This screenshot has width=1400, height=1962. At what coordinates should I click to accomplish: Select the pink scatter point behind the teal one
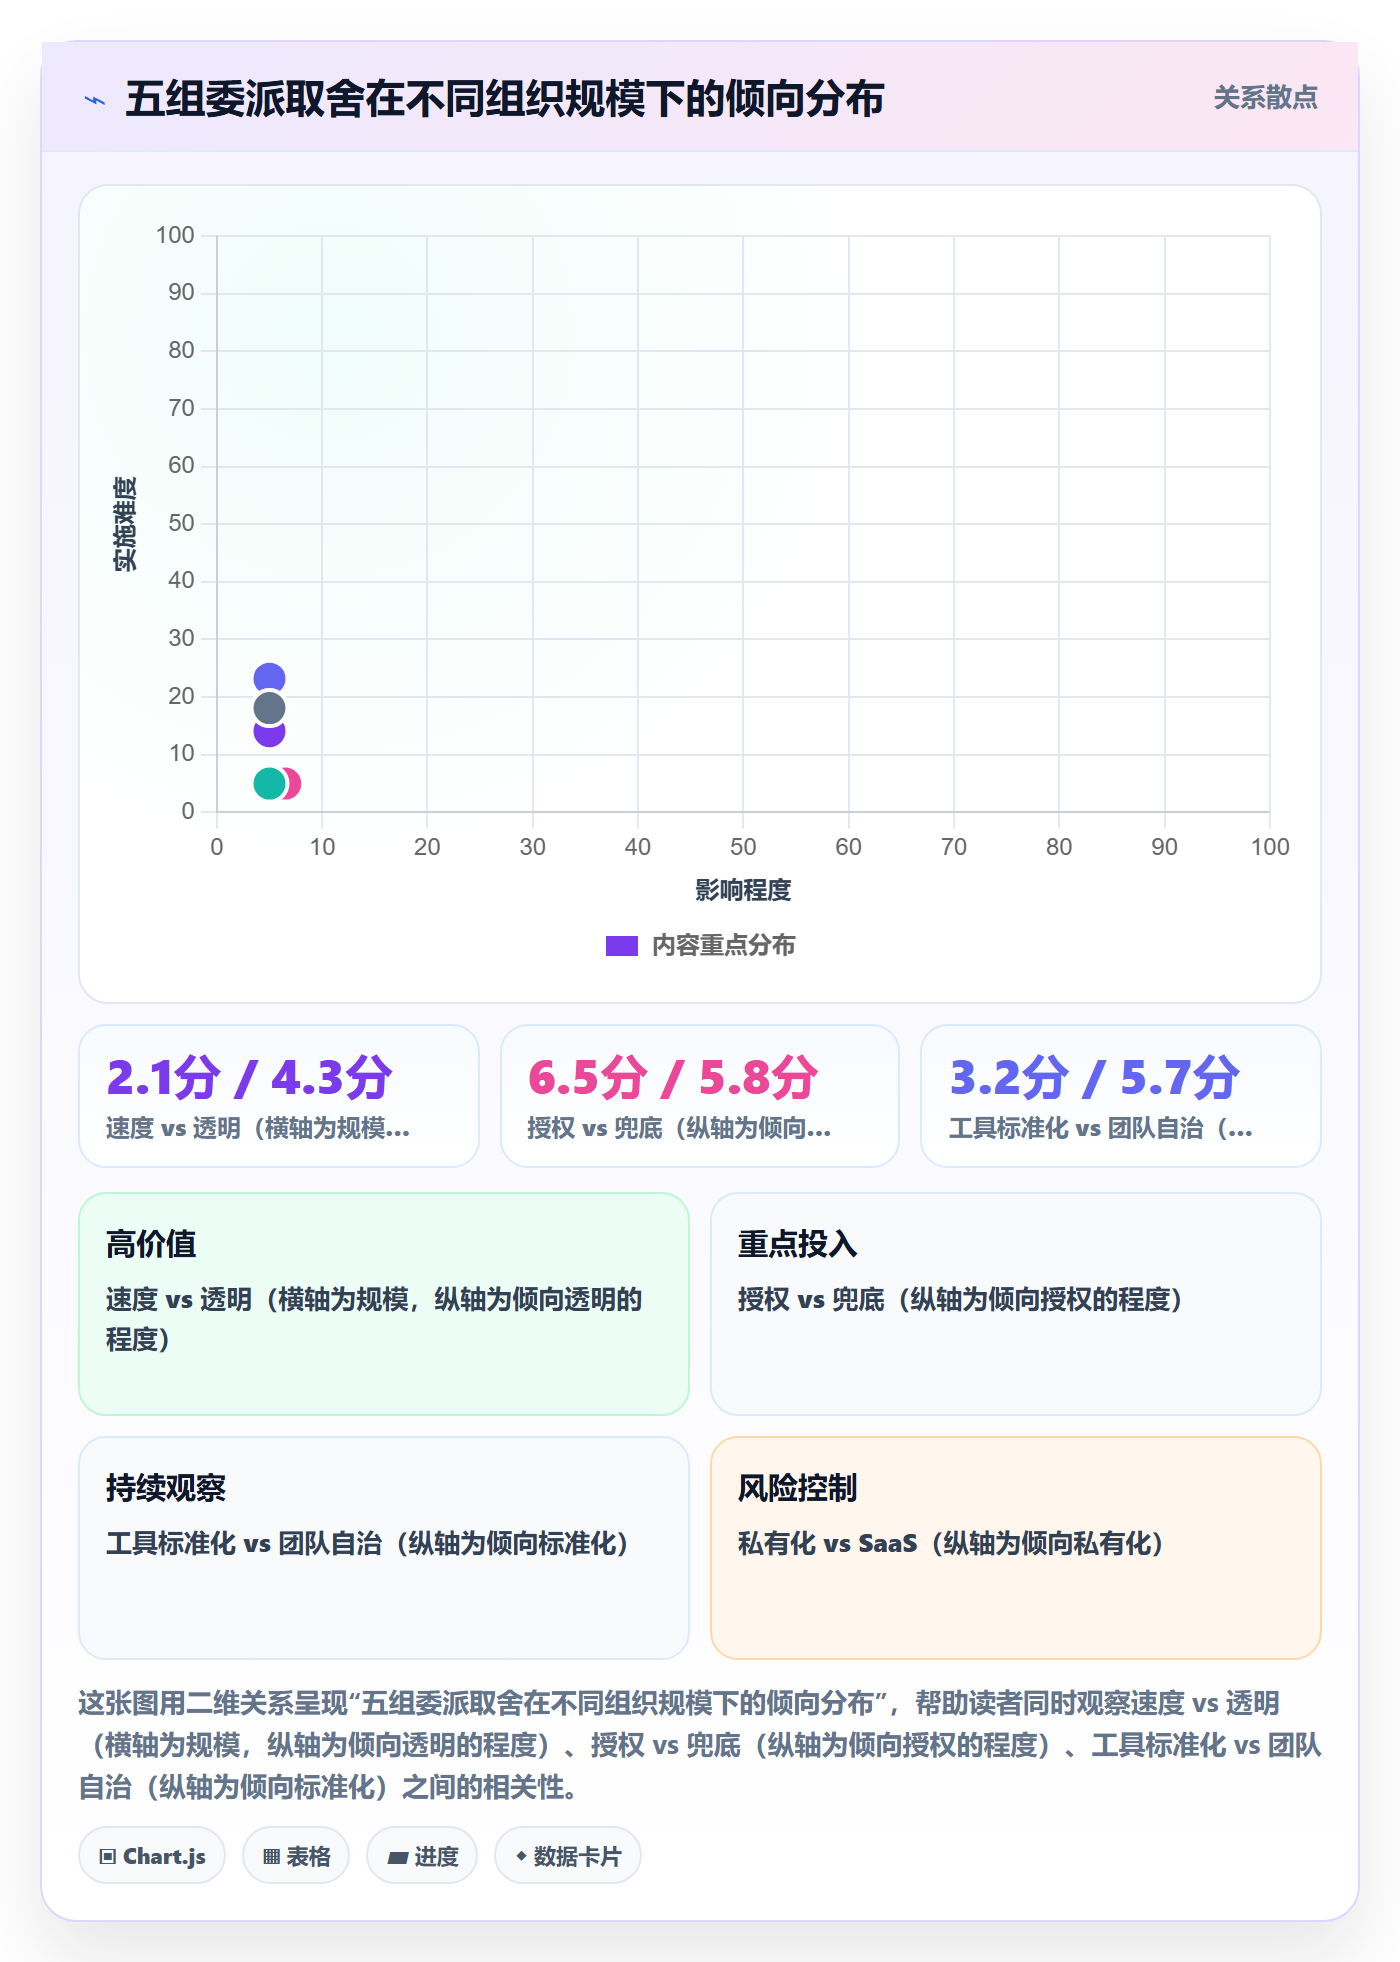pos(294,784)
